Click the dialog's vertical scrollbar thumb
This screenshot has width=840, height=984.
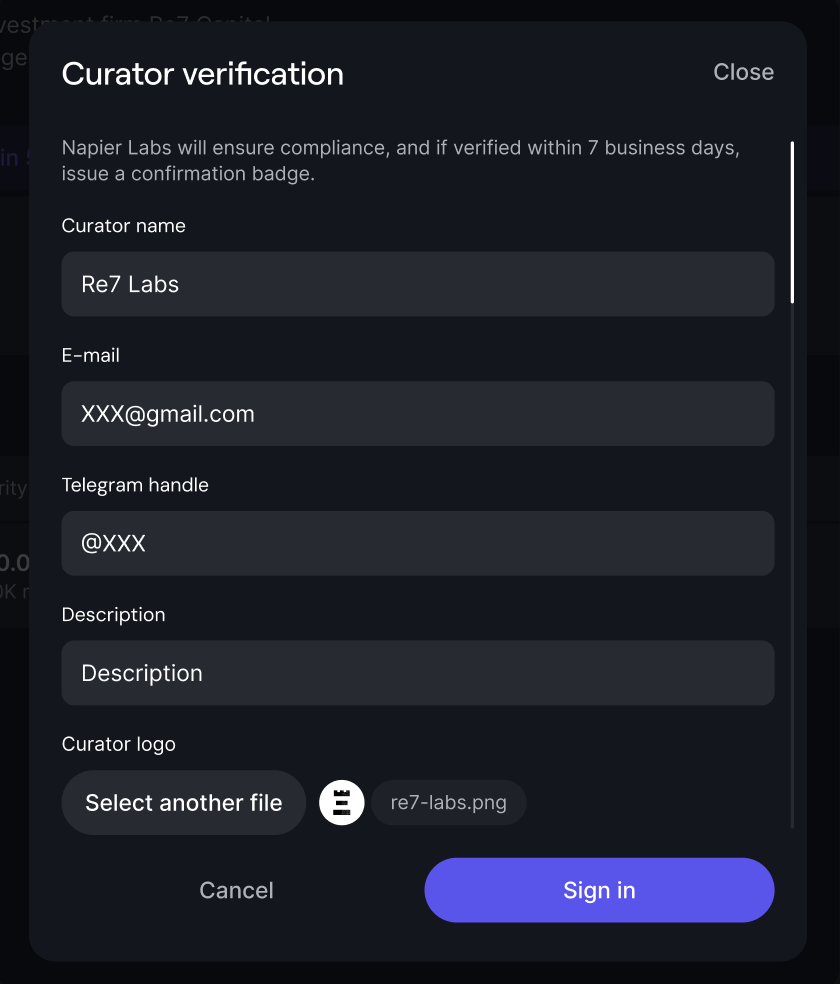[x=792, y=222]
